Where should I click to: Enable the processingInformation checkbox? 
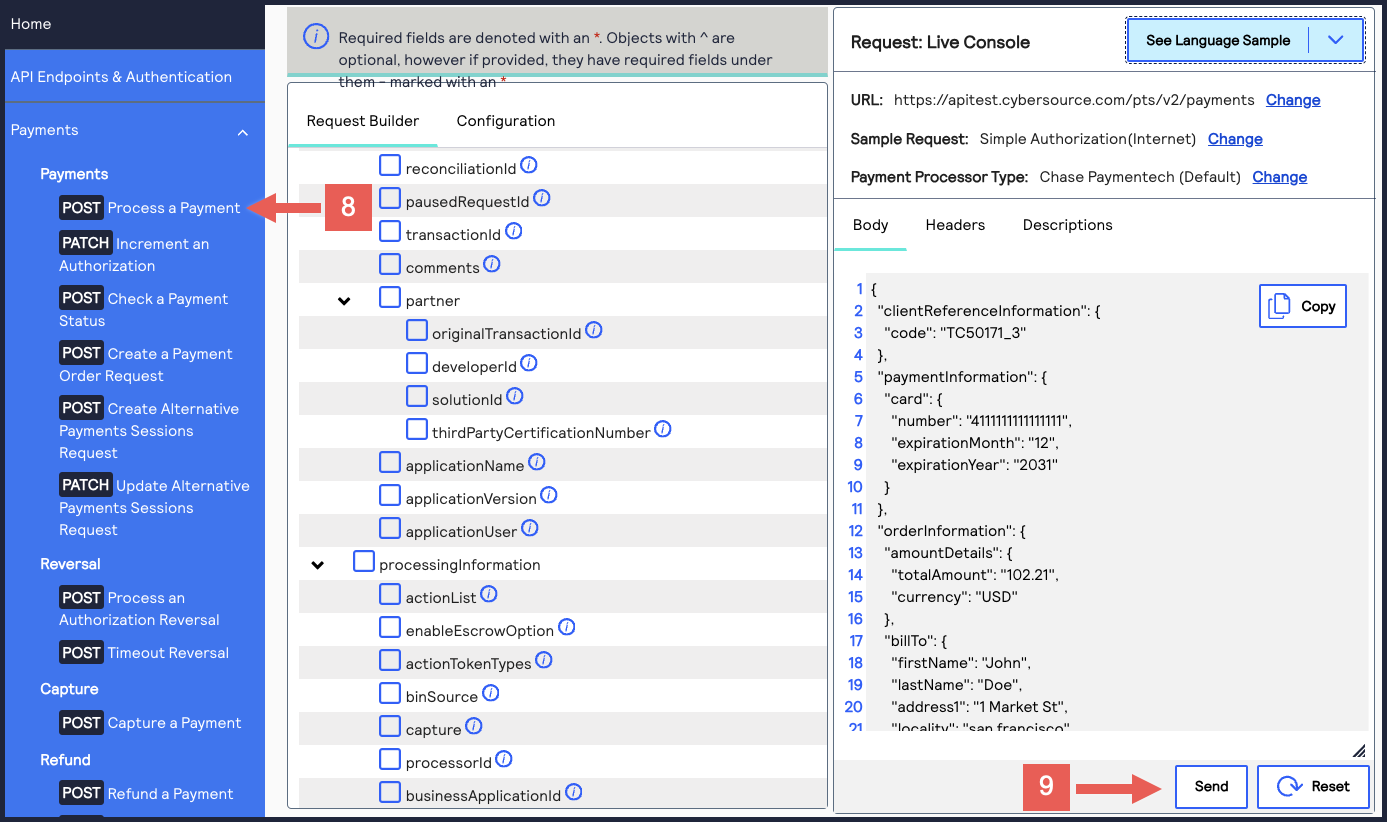364,562
